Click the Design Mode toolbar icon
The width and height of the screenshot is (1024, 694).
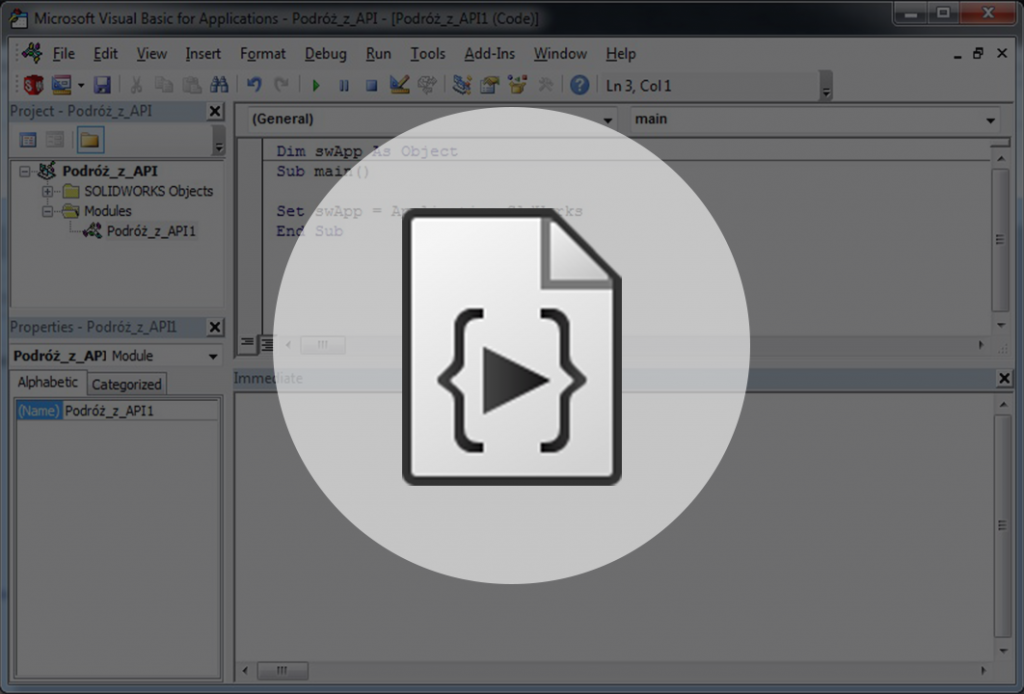[399, 85]
